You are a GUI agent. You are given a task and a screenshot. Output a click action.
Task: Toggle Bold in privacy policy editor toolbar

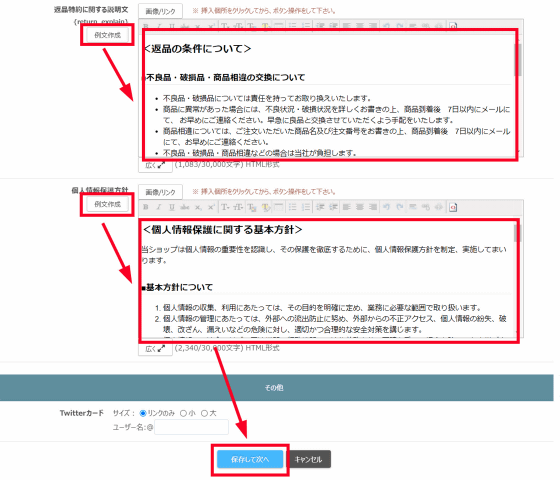(x=146, y=207)
